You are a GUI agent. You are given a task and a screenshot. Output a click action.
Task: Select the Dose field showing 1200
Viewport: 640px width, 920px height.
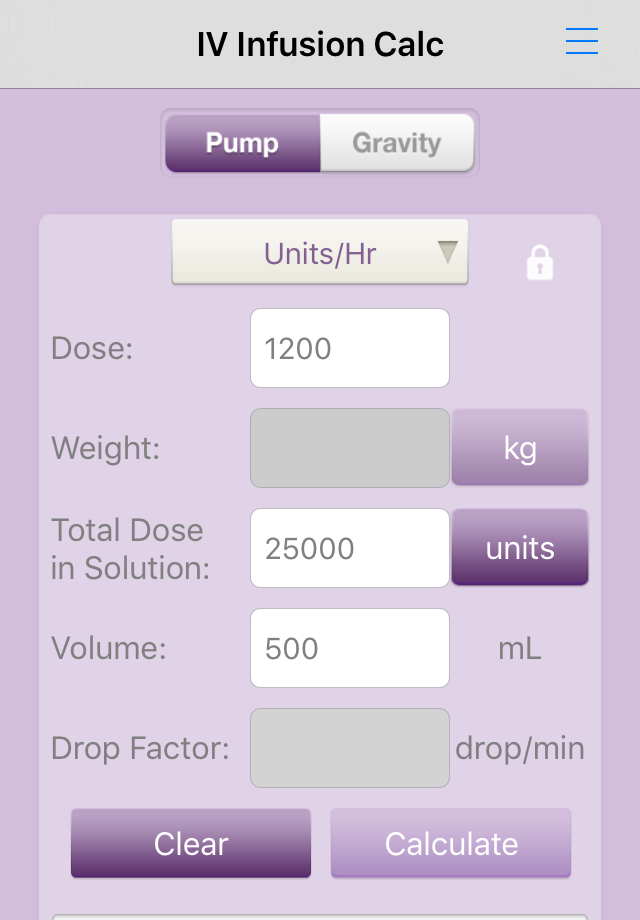(x=350, y=348)
